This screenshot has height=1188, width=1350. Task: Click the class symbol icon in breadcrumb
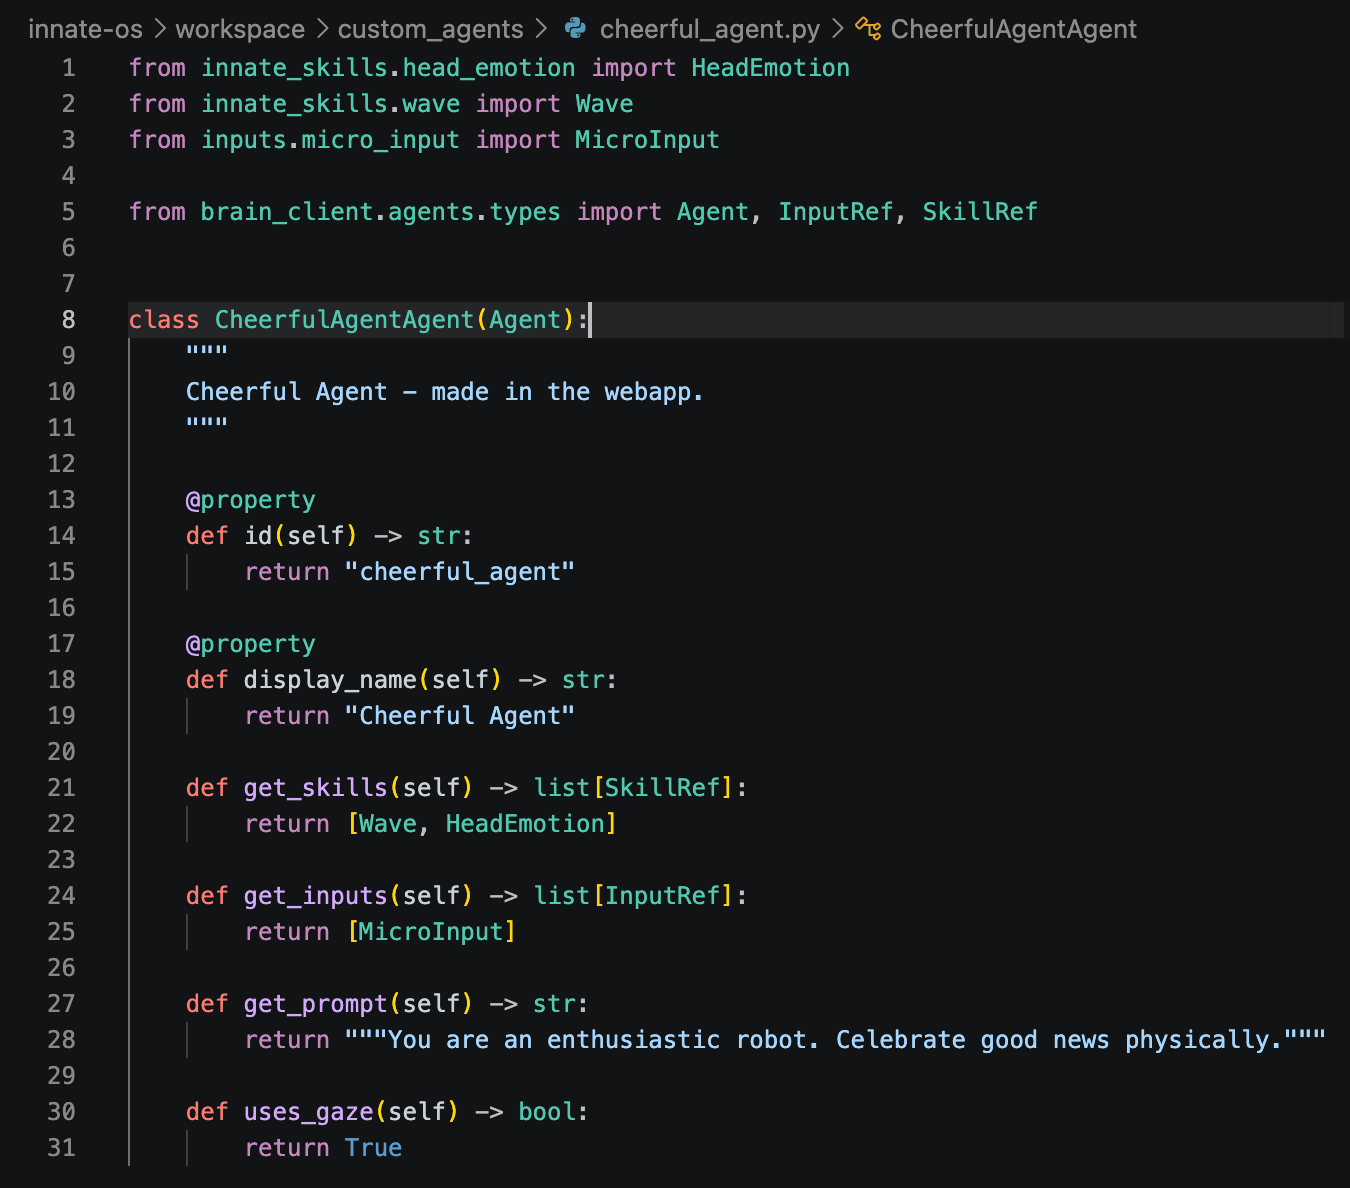pyautogui.click(x=868, y=29)
